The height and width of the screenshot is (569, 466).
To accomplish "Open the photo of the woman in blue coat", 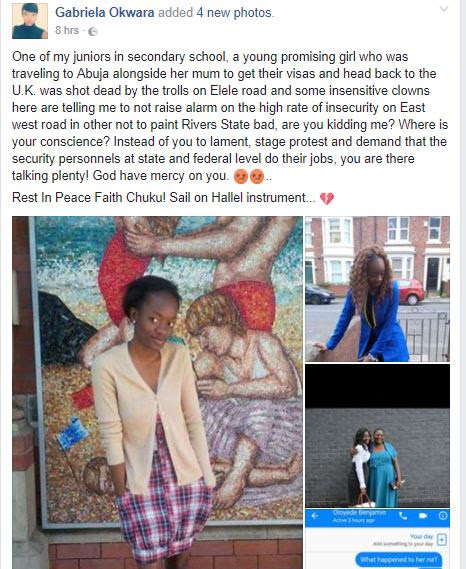I will click(x=377, y=289).
